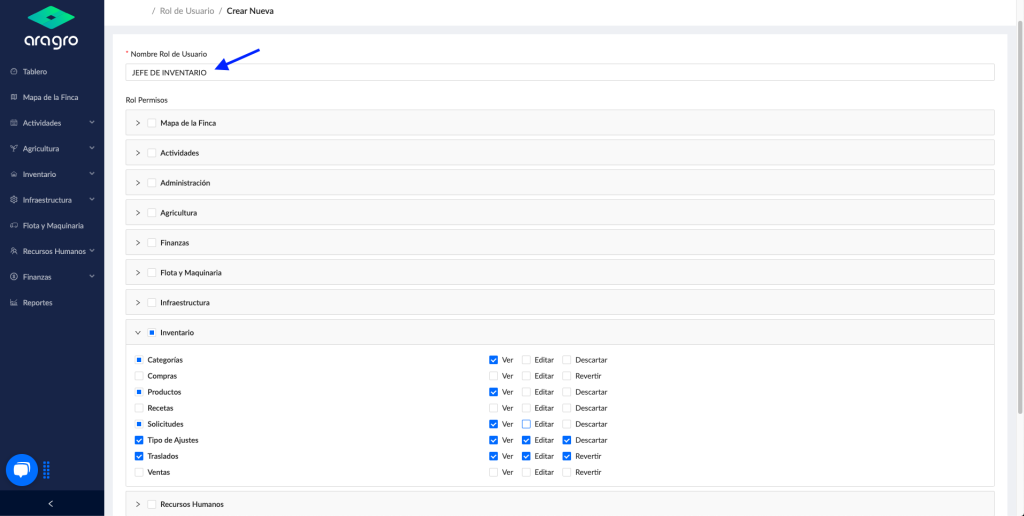Click the Finanzas coin icon
Screen dimensions: 1024x516
click(x=14, y=277)
